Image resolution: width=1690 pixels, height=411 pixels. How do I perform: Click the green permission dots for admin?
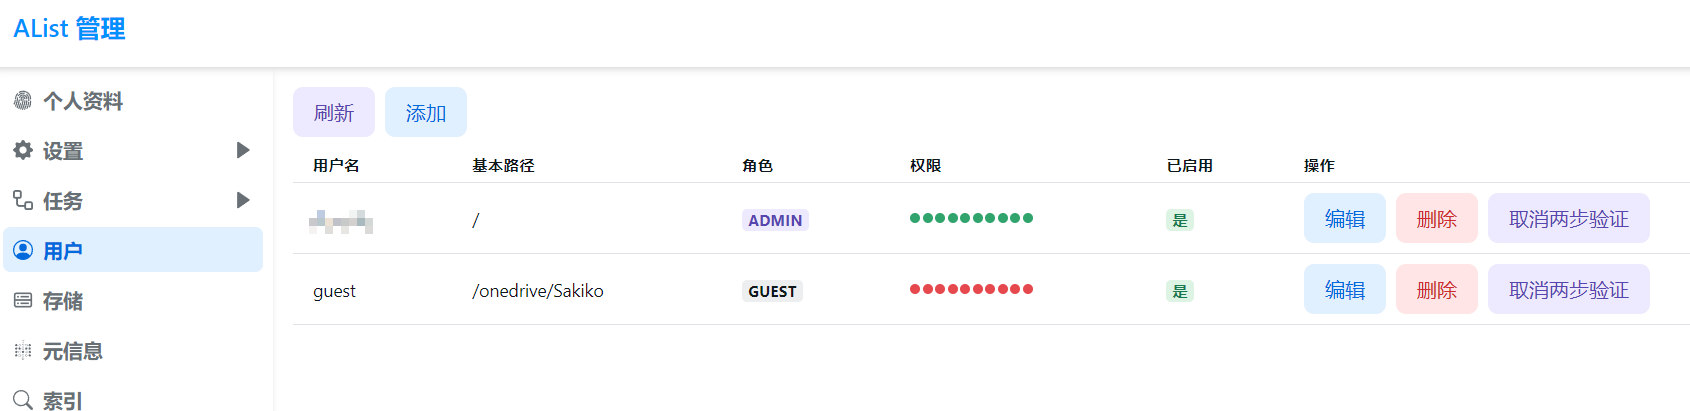pos(971,218)
